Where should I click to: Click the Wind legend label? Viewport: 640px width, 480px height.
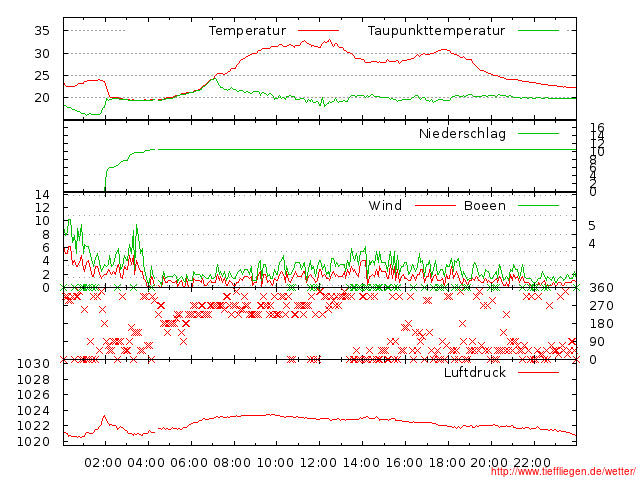385,205
